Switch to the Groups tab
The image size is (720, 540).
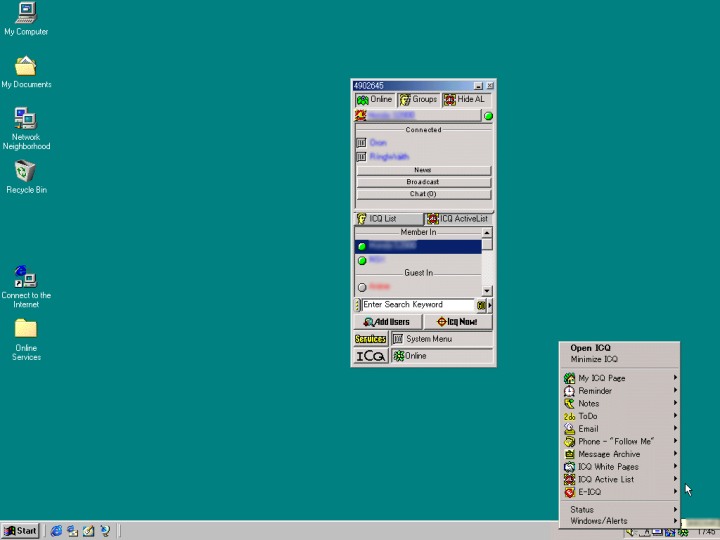(x=418, y=100)
